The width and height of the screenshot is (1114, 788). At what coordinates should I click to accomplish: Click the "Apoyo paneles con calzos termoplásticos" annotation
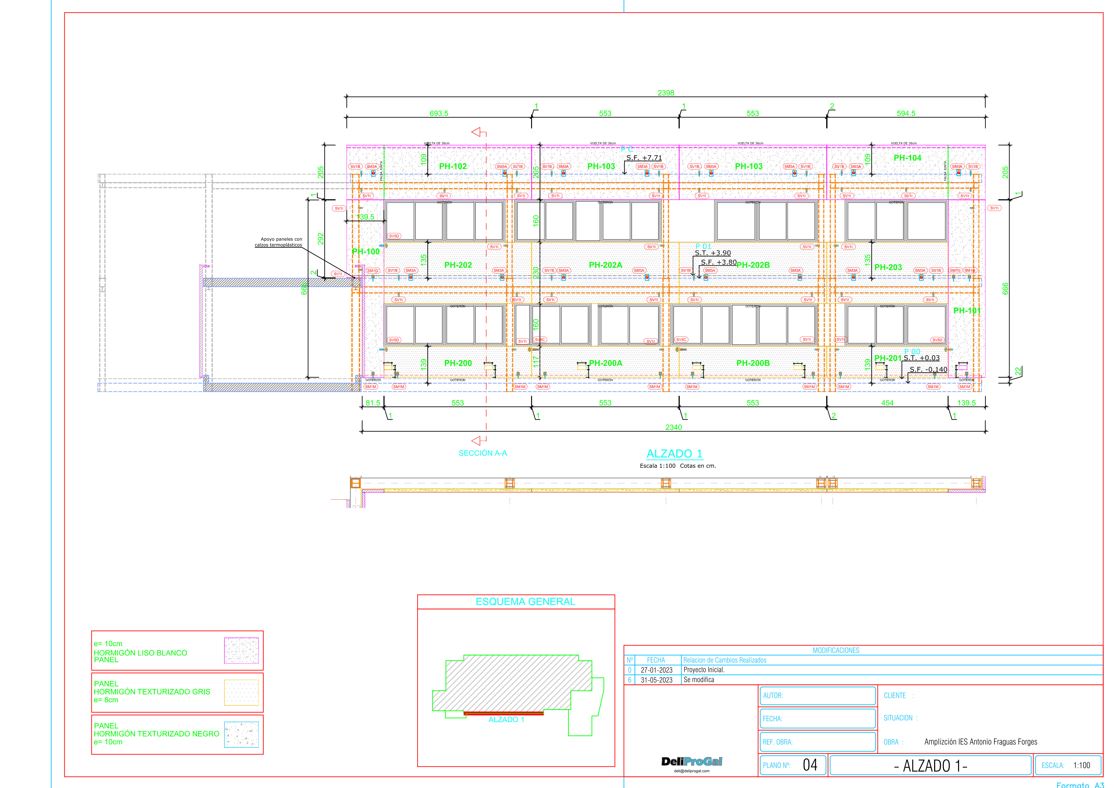pyautogui.click(x=278, y=242)
